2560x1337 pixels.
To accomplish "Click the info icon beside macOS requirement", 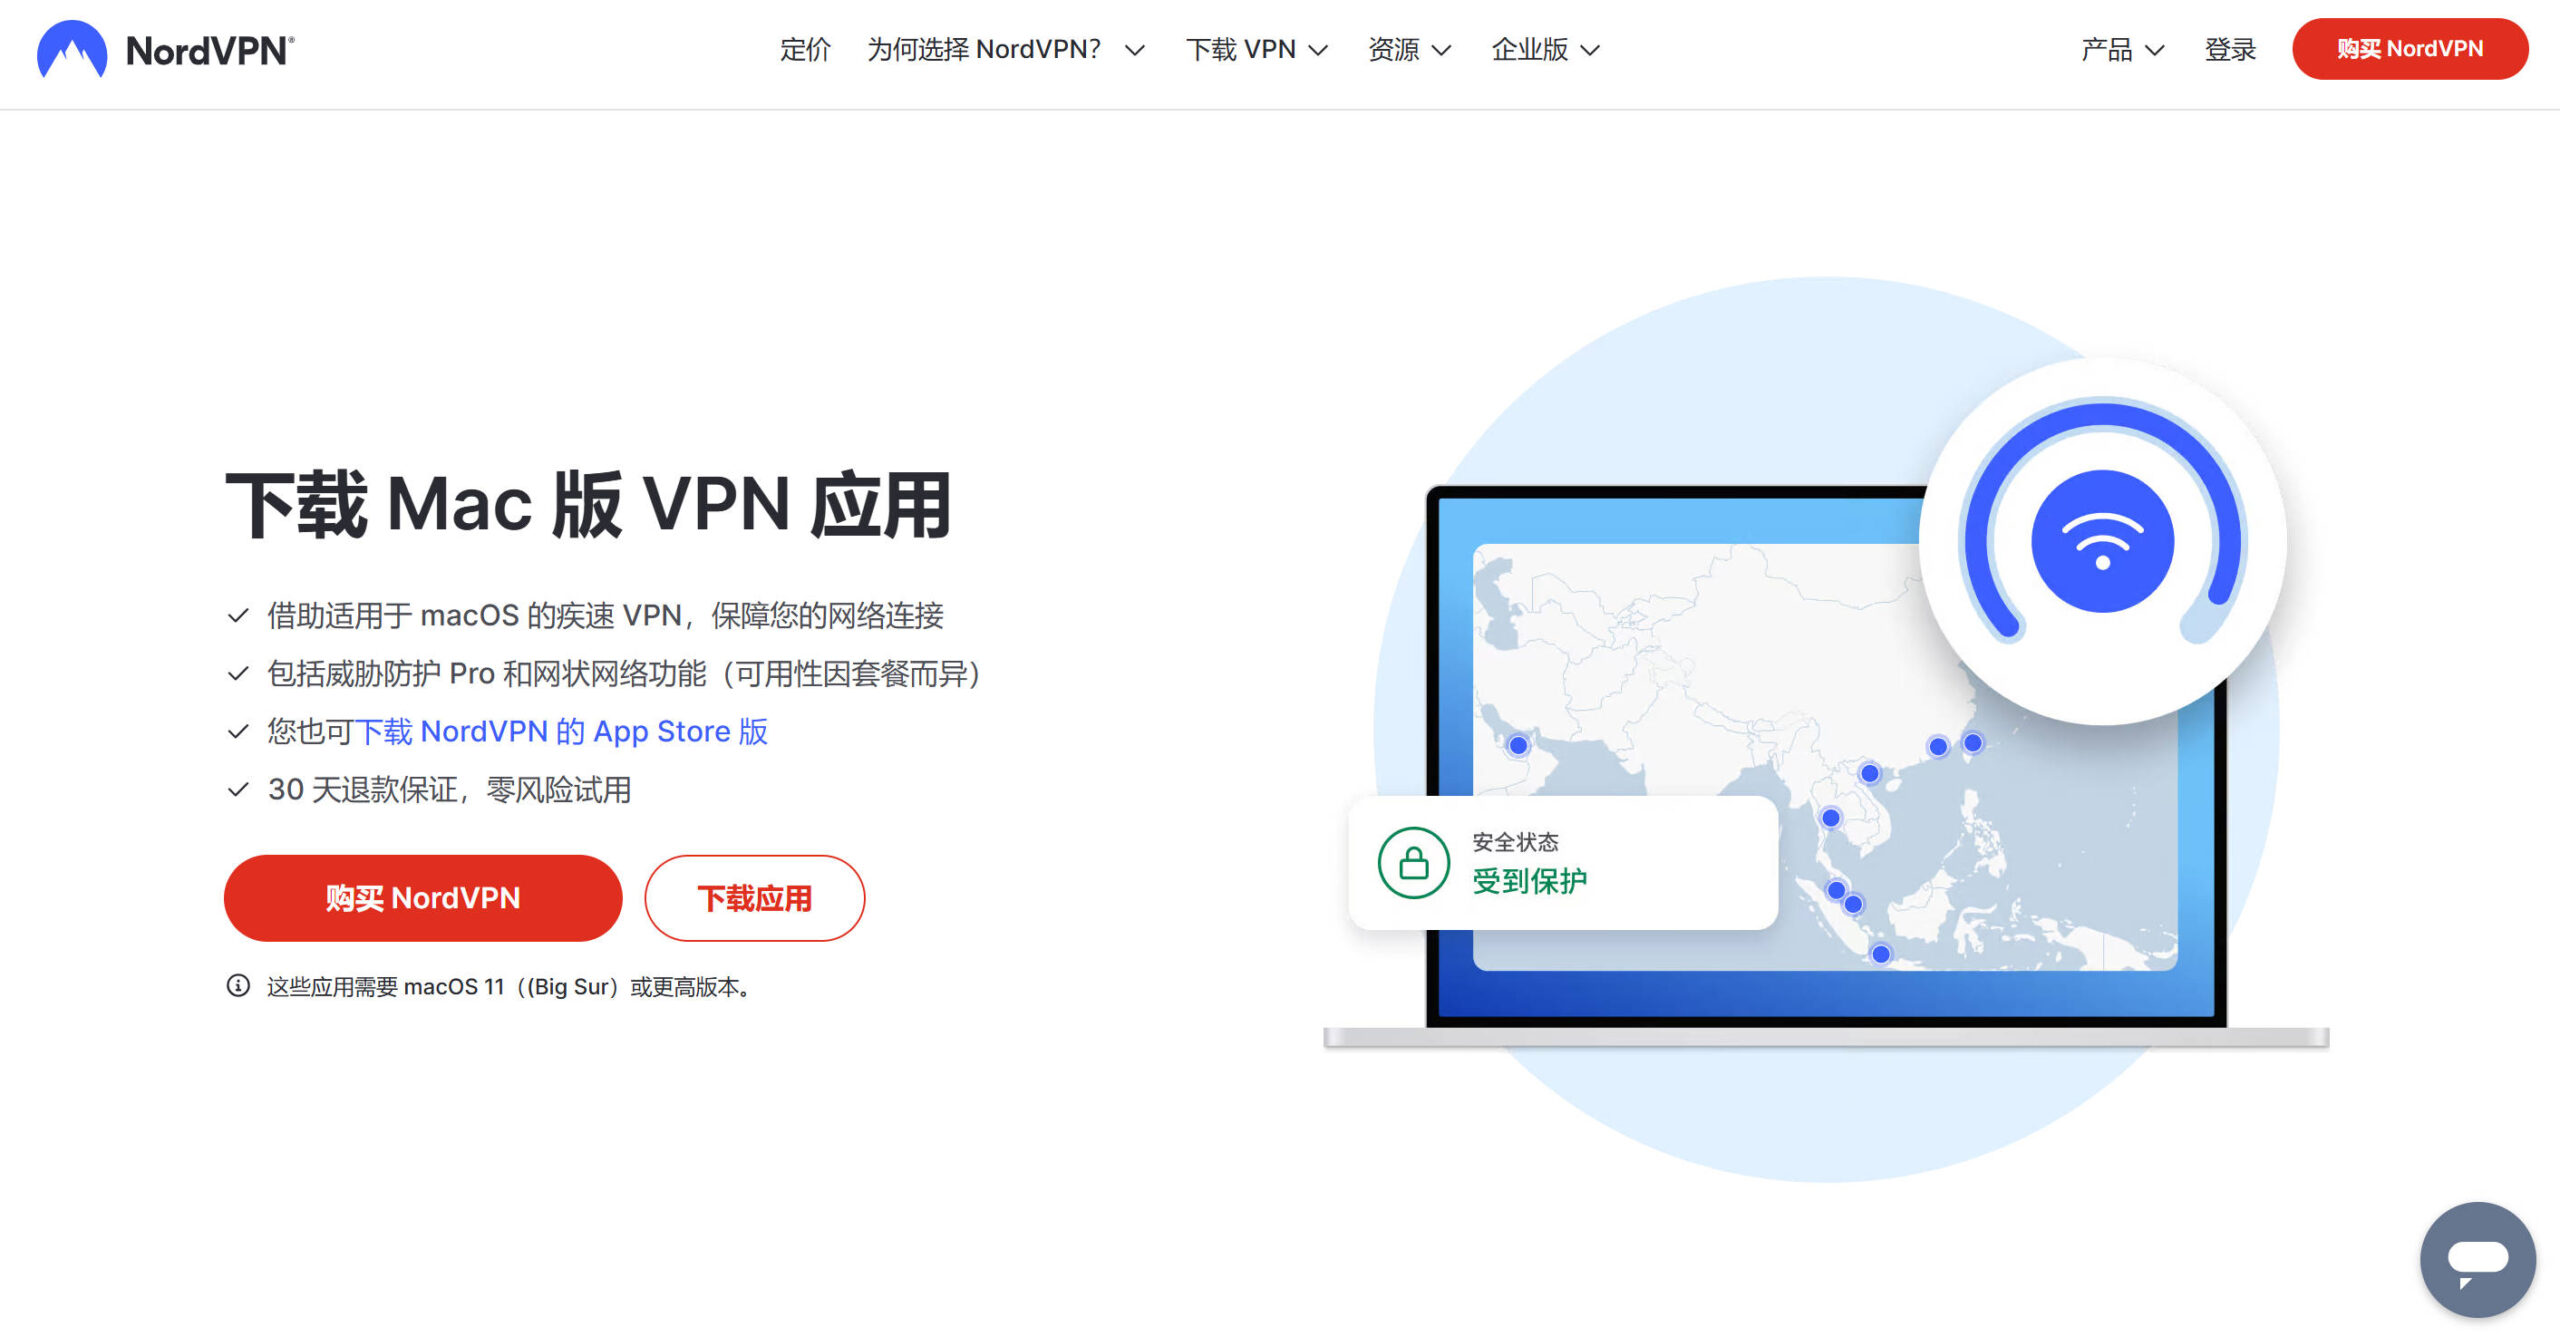I will [238, 986].
